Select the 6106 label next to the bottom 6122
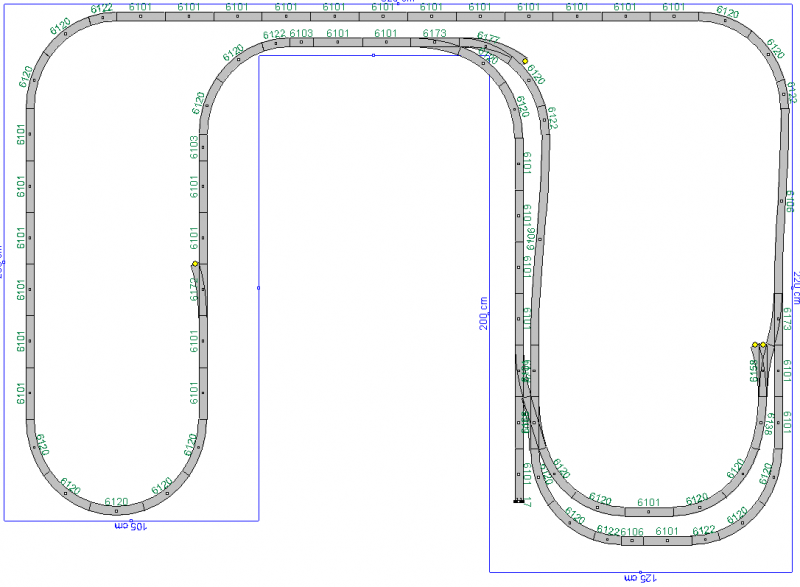The width and height of the screenshot is (800, 587). 632,532
